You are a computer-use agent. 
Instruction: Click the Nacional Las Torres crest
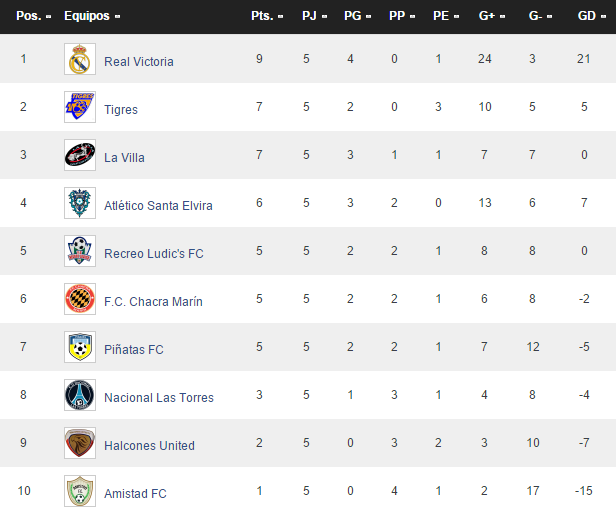[79, 396]
